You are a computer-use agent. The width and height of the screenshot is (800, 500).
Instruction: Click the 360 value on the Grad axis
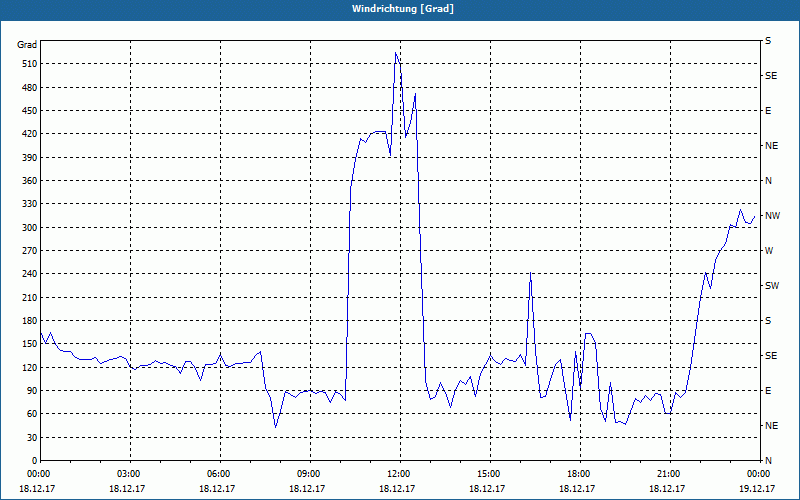30,181
